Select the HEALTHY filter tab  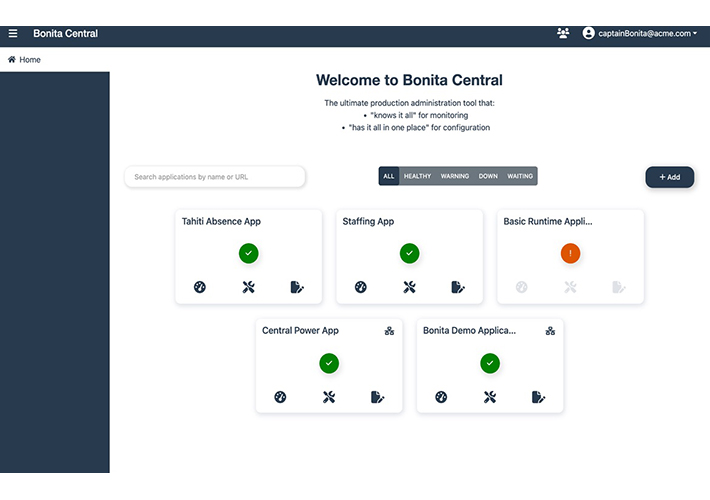(417, 176)
